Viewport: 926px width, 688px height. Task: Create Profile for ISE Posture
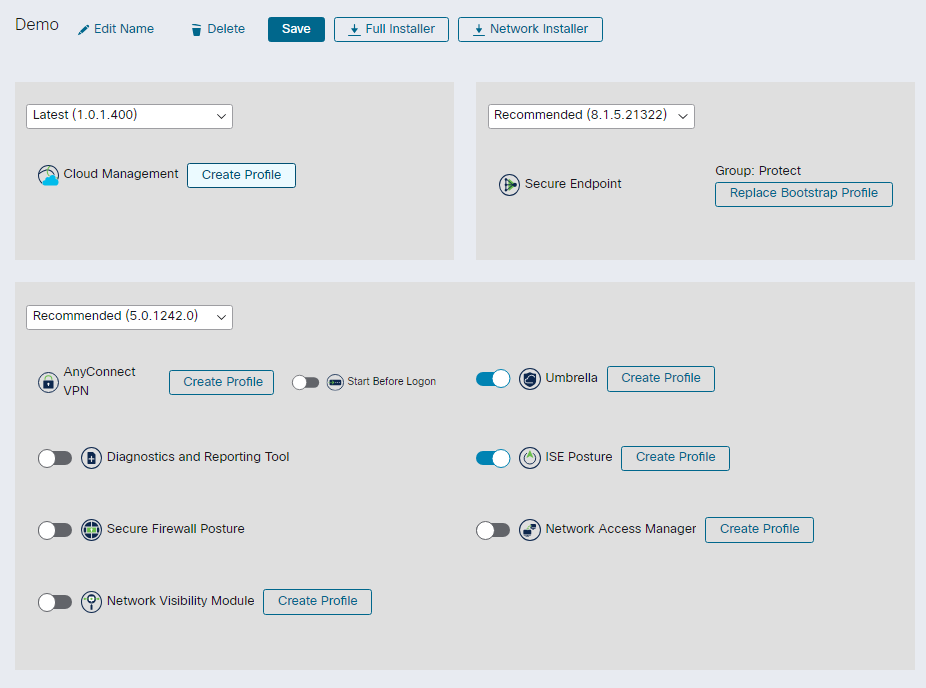pyautogui.click(x=676, y=458)
